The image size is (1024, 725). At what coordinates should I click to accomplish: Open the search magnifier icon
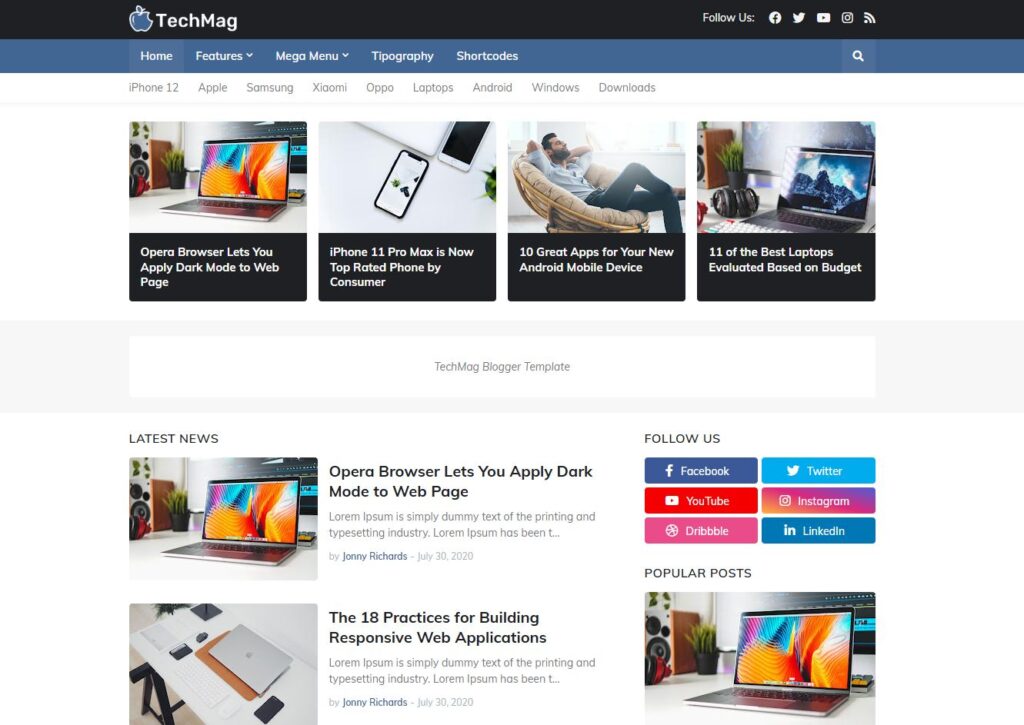coord(858,56)
